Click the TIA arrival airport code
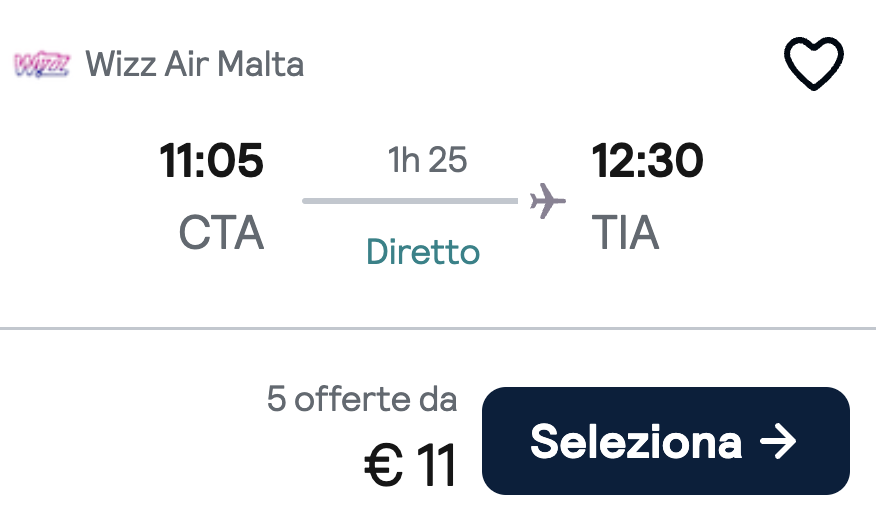Image resolution: width=876 pixels, height=520 pixels. 626,232
